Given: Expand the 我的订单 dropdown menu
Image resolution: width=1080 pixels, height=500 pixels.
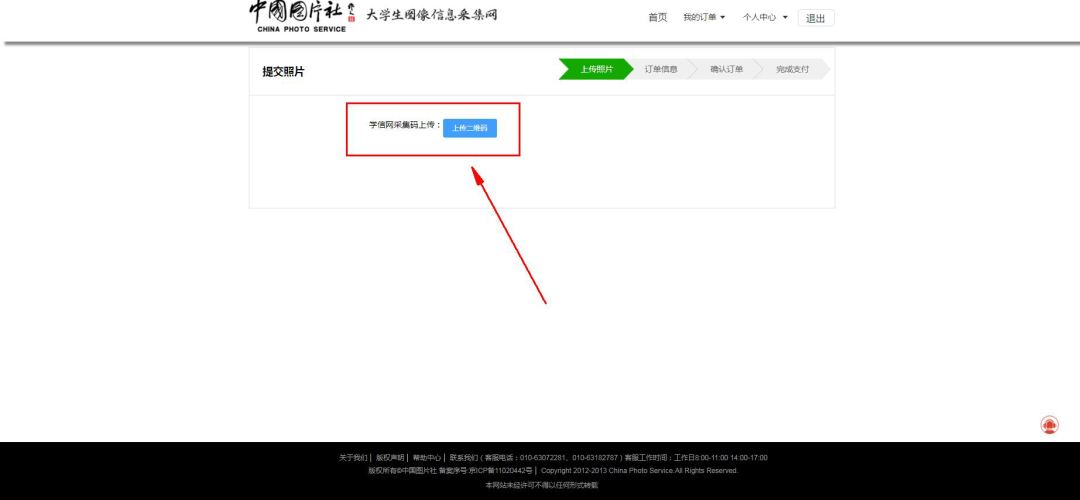Looking at the screenshot, I should point(704,18).
